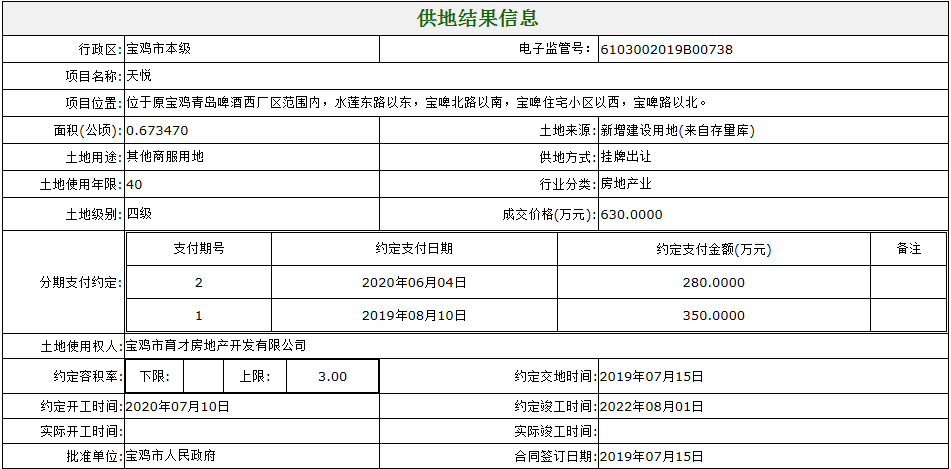This screenshot has width=951, height=469.
Task: Click the 上限 plot ratio value 3.00
Action: pyautogui.click(x=332, y=376)
